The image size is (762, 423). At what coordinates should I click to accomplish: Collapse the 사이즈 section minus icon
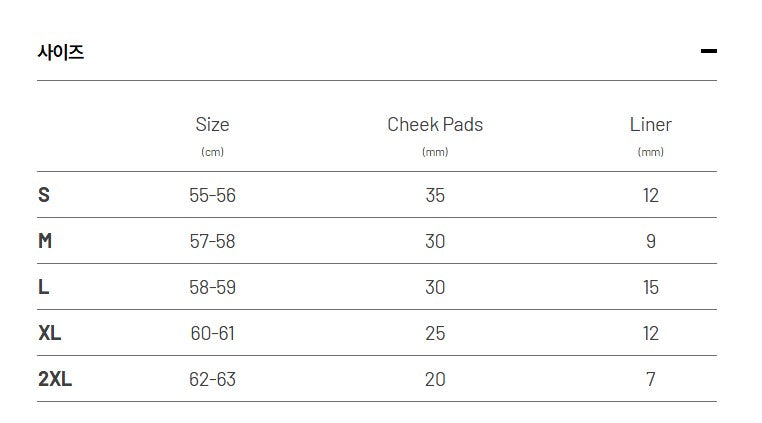(x=708, y=51)
